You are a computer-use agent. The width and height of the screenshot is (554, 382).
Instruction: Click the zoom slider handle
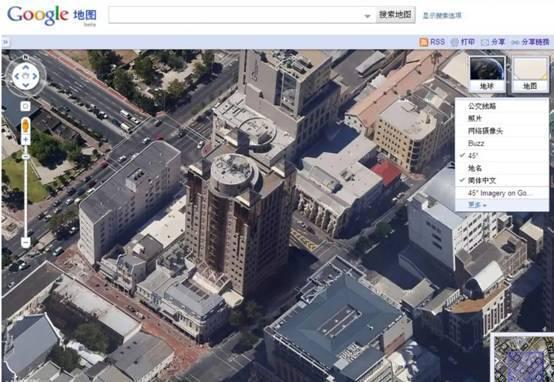pos(25,157)
